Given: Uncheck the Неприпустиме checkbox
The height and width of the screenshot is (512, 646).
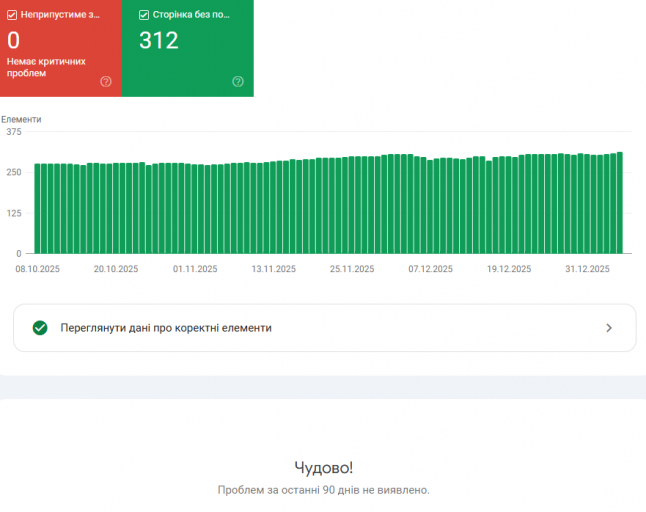Looking at the screenshot, I should tap(12, 15).
